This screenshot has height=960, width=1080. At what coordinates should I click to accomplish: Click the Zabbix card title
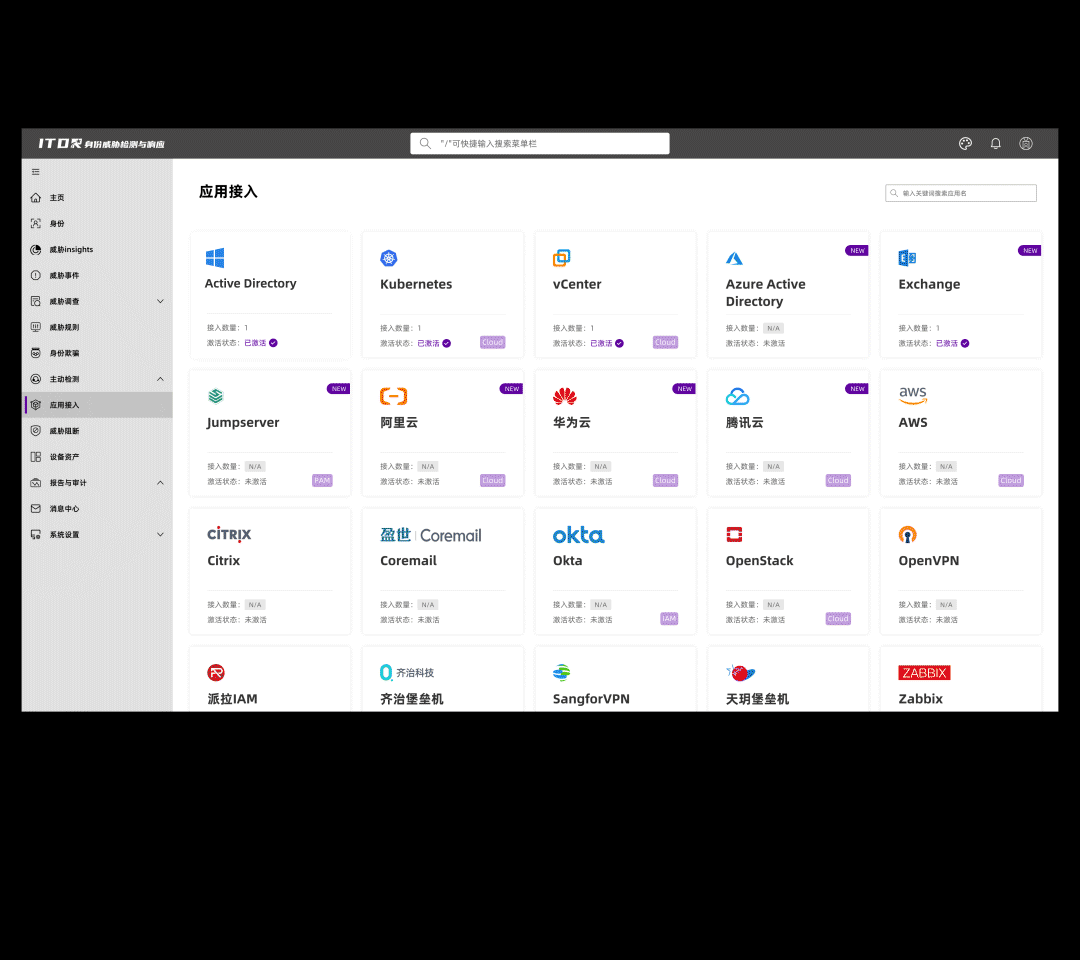point(920,699)
